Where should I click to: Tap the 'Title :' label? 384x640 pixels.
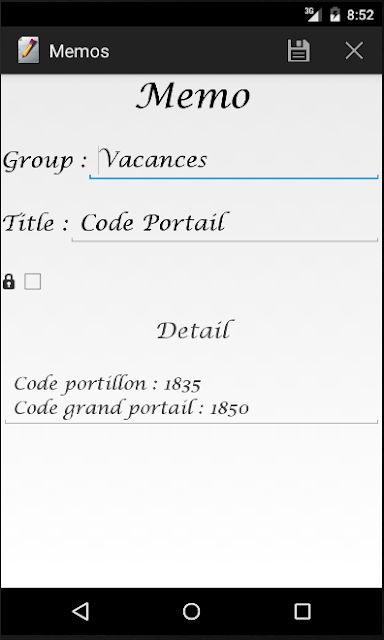pyautogui.click(x=36, y=224)
